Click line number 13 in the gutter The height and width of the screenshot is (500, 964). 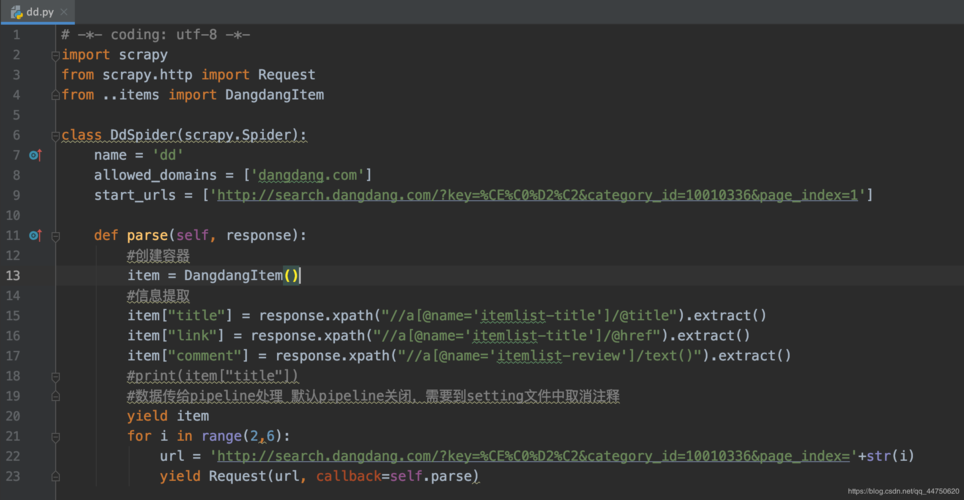click(14, 275)
